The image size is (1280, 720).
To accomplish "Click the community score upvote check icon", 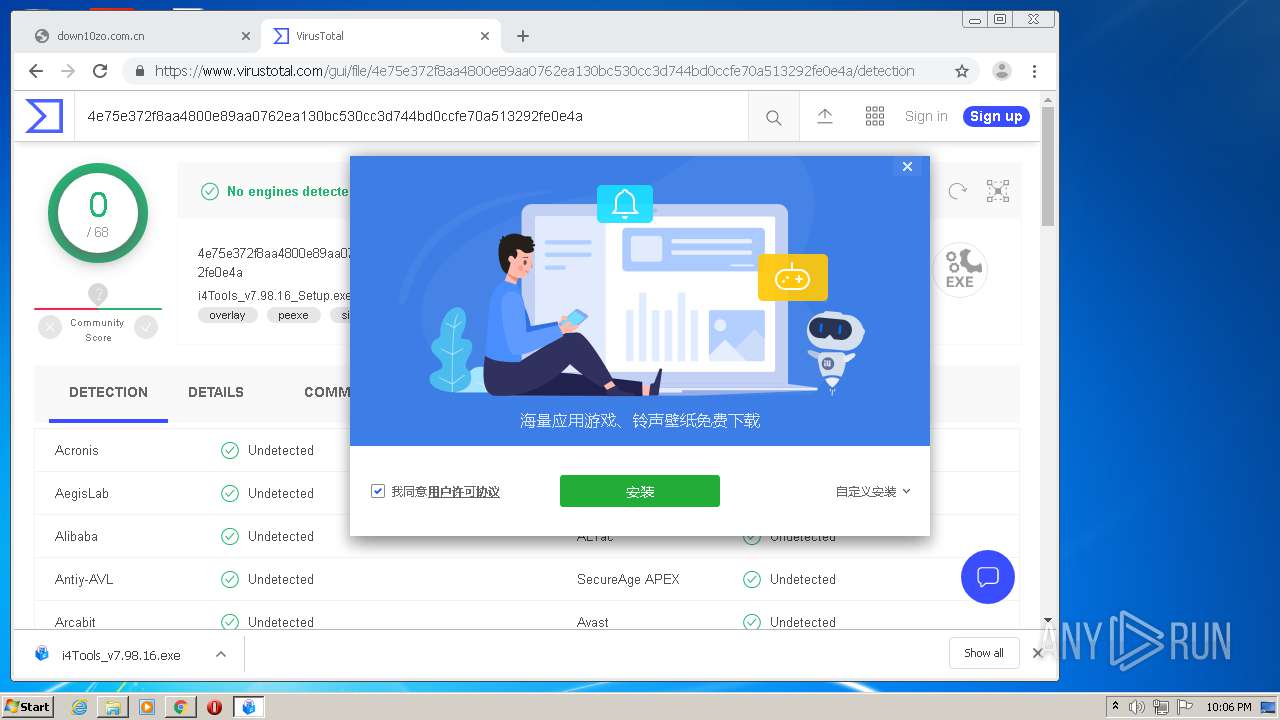I will point(146,327).
